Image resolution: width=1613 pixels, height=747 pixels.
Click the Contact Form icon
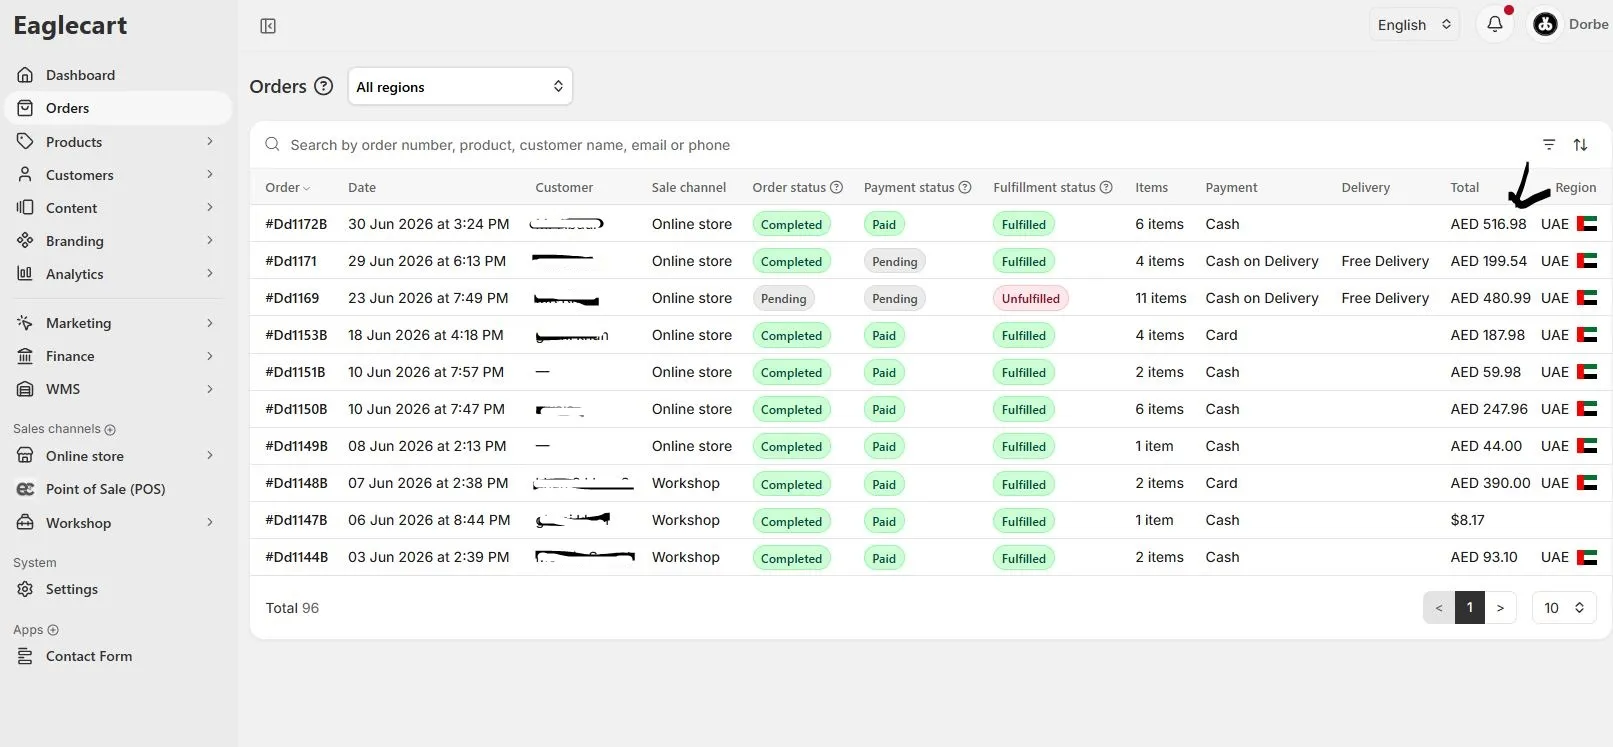pyautogui.click(x=25, y=656)
